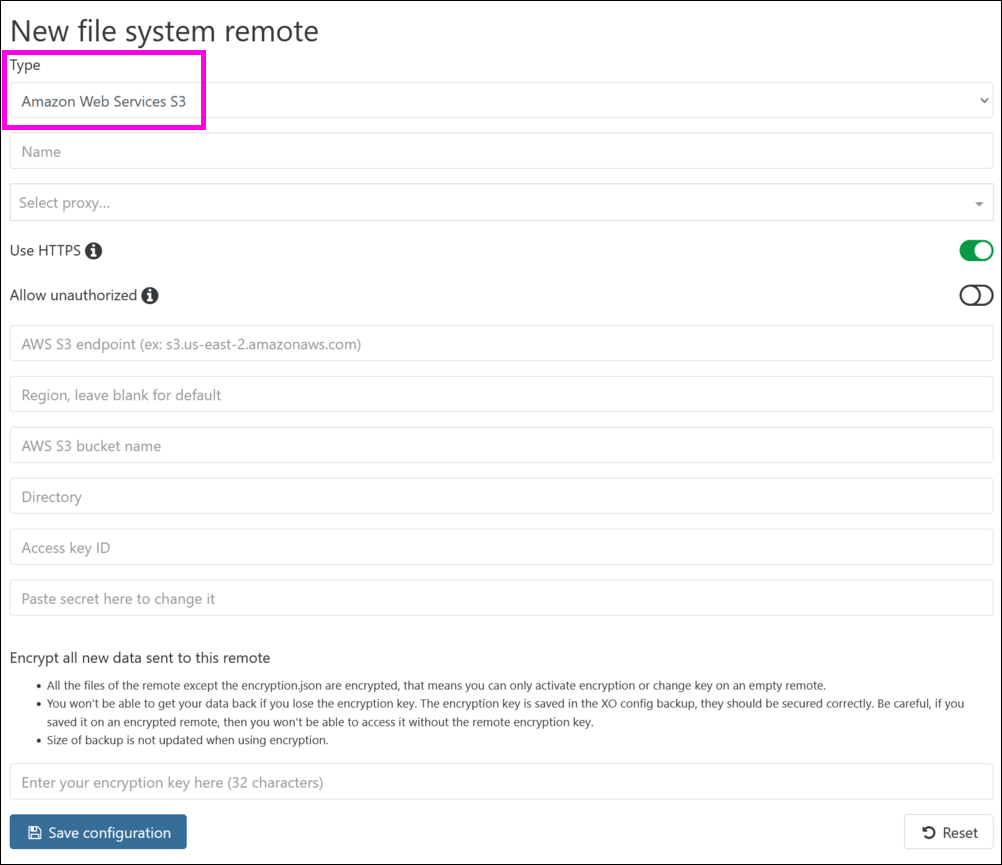1002x865 pixels.
Task: Click the info icon beside Allow unauthorized
Action: point(150,296)
